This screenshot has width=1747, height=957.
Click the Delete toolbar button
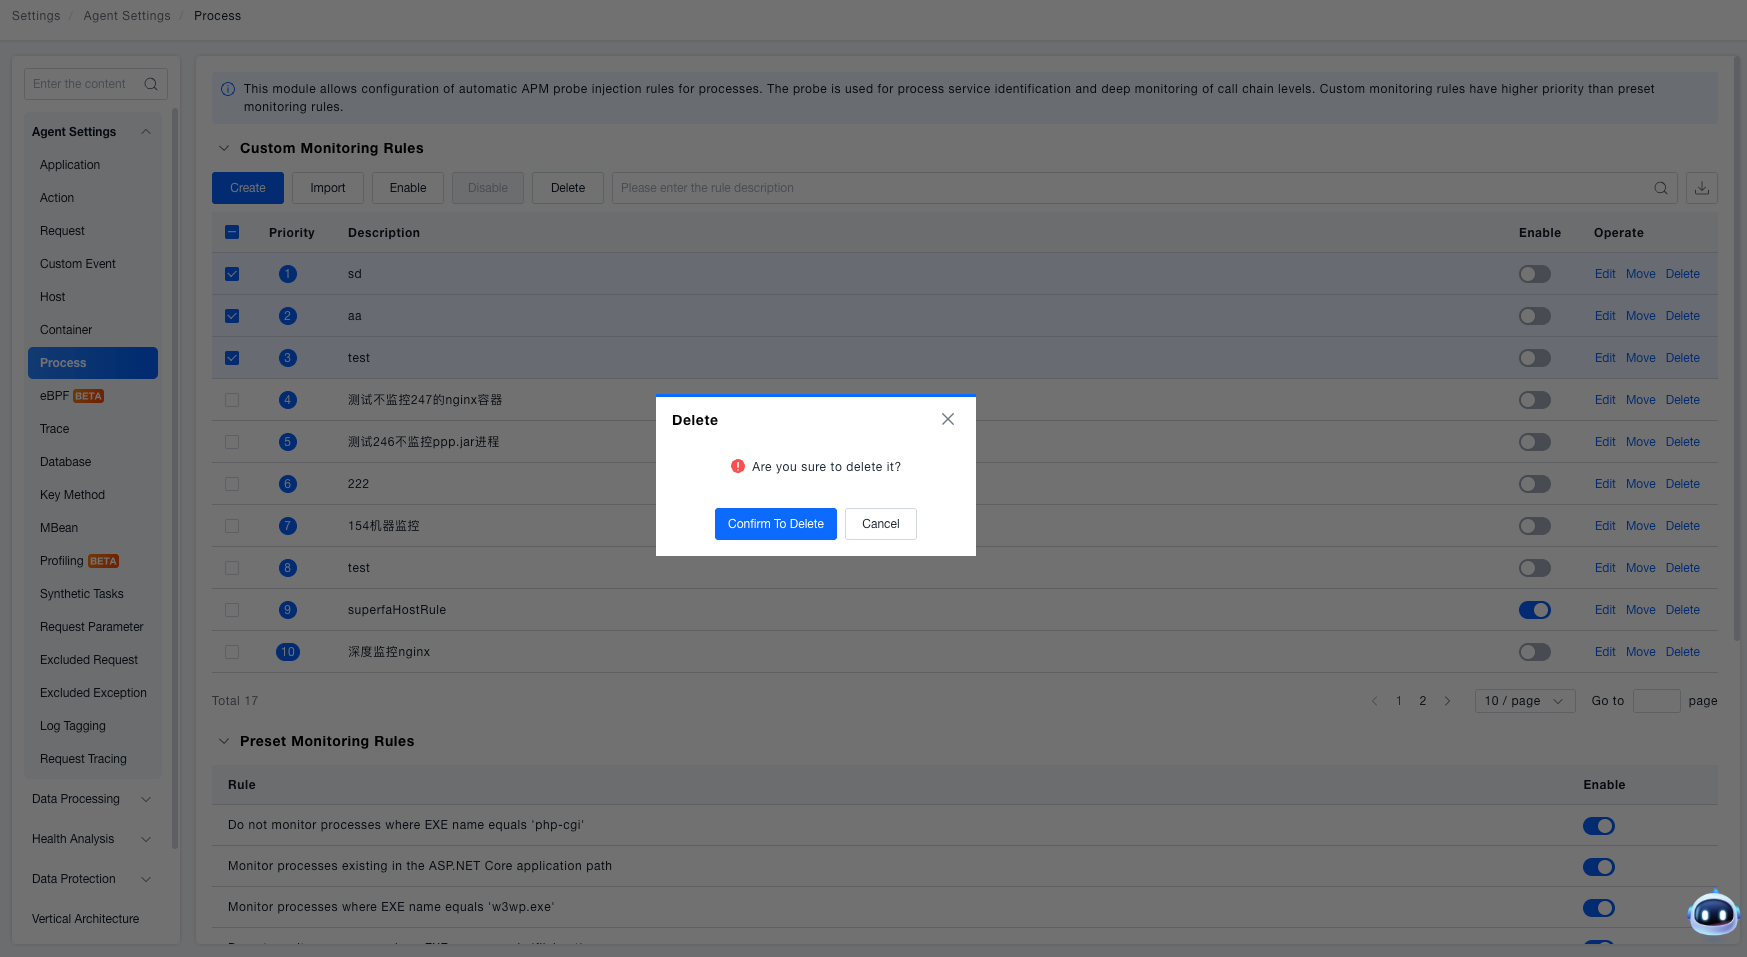point(568,188)
